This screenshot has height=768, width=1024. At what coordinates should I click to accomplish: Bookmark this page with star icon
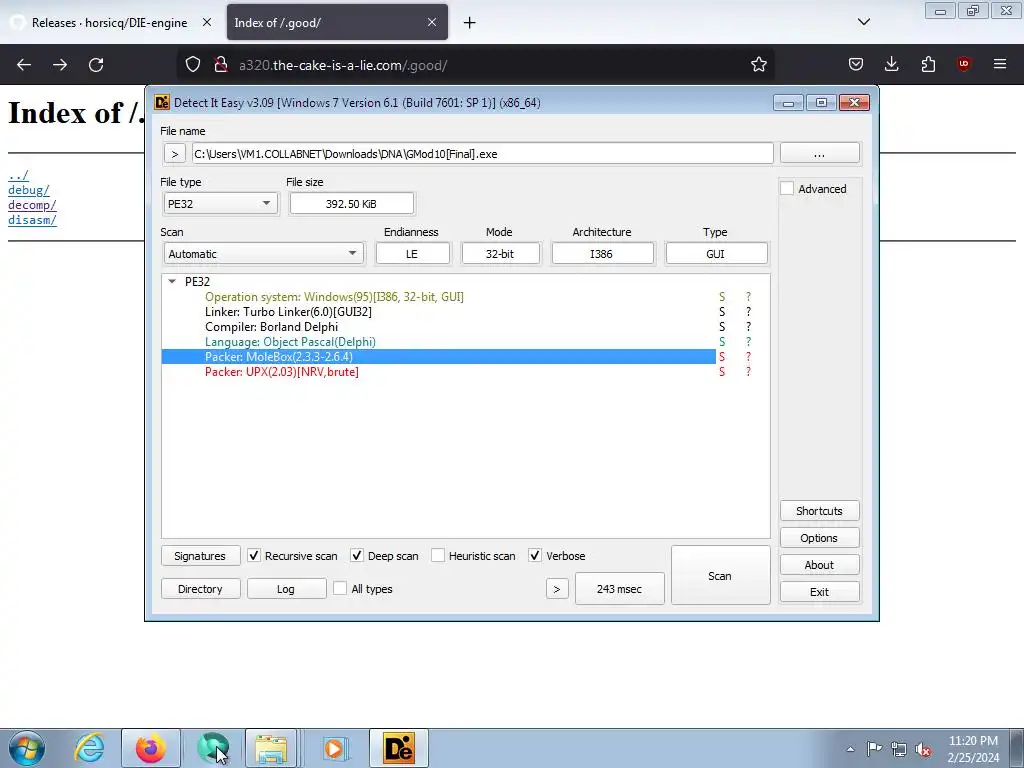point(758,65)
